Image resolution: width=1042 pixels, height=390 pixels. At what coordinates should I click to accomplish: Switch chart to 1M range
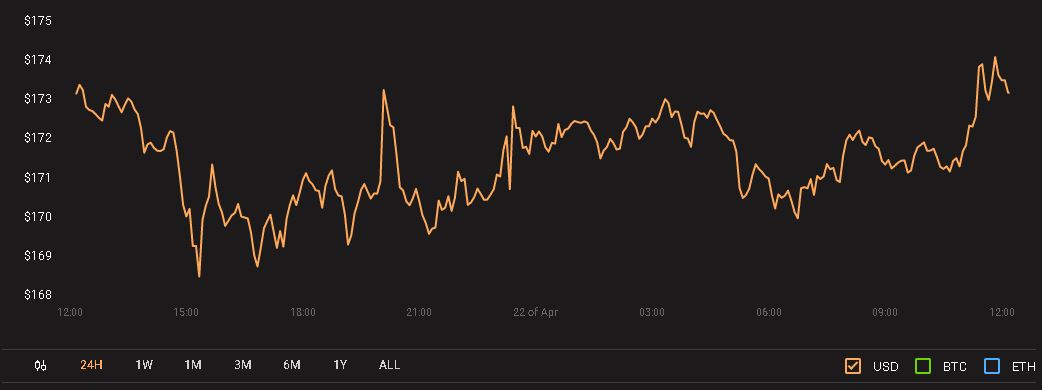[193, 365]
